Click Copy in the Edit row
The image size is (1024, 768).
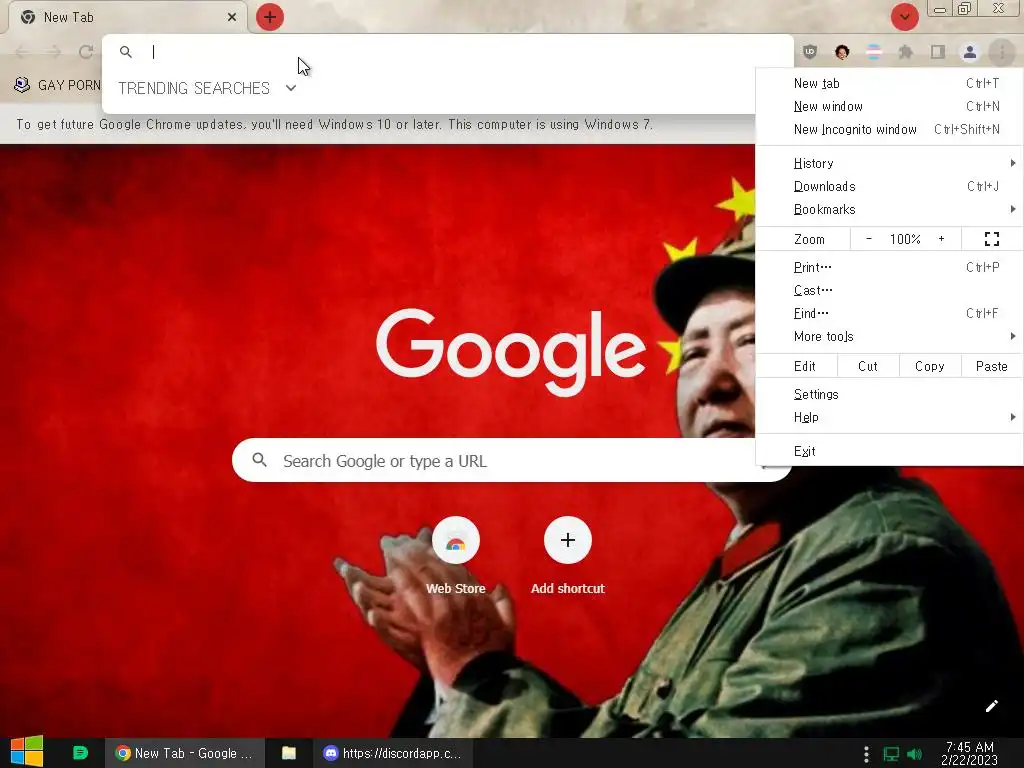coord(930,366)
